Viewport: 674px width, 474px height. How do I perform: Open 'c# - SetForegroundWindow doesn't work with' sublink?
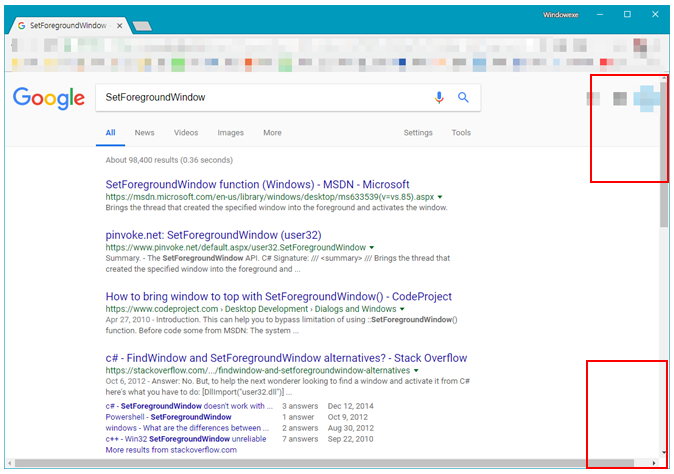[189, 406]
